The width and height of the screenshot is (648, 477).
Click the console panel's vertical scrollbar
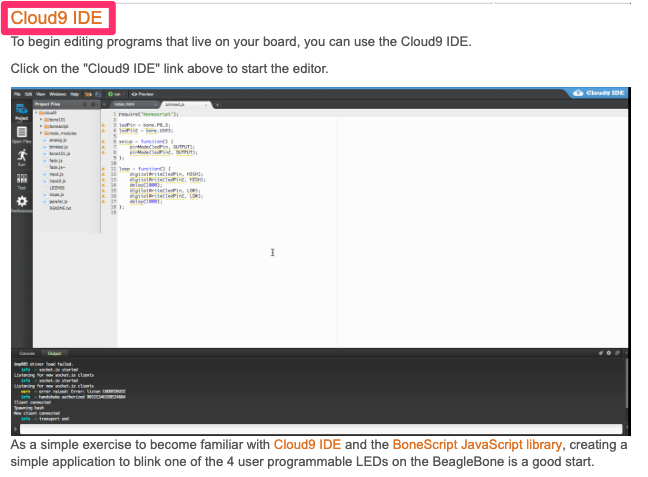point(626,384)
